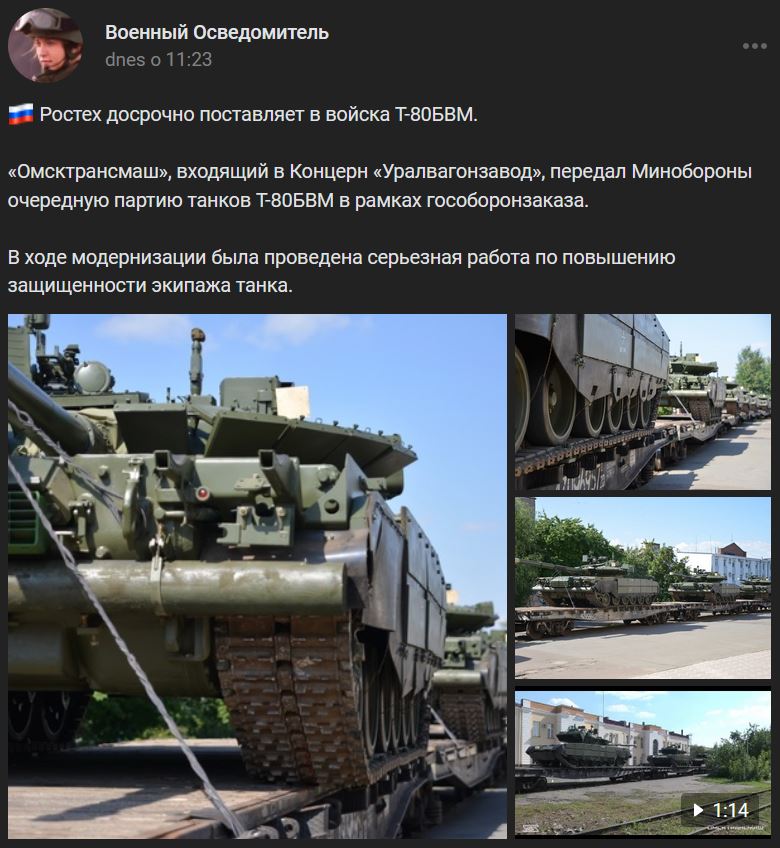Open the Военный Осведомитель channel page

click(x=217, y=32)
